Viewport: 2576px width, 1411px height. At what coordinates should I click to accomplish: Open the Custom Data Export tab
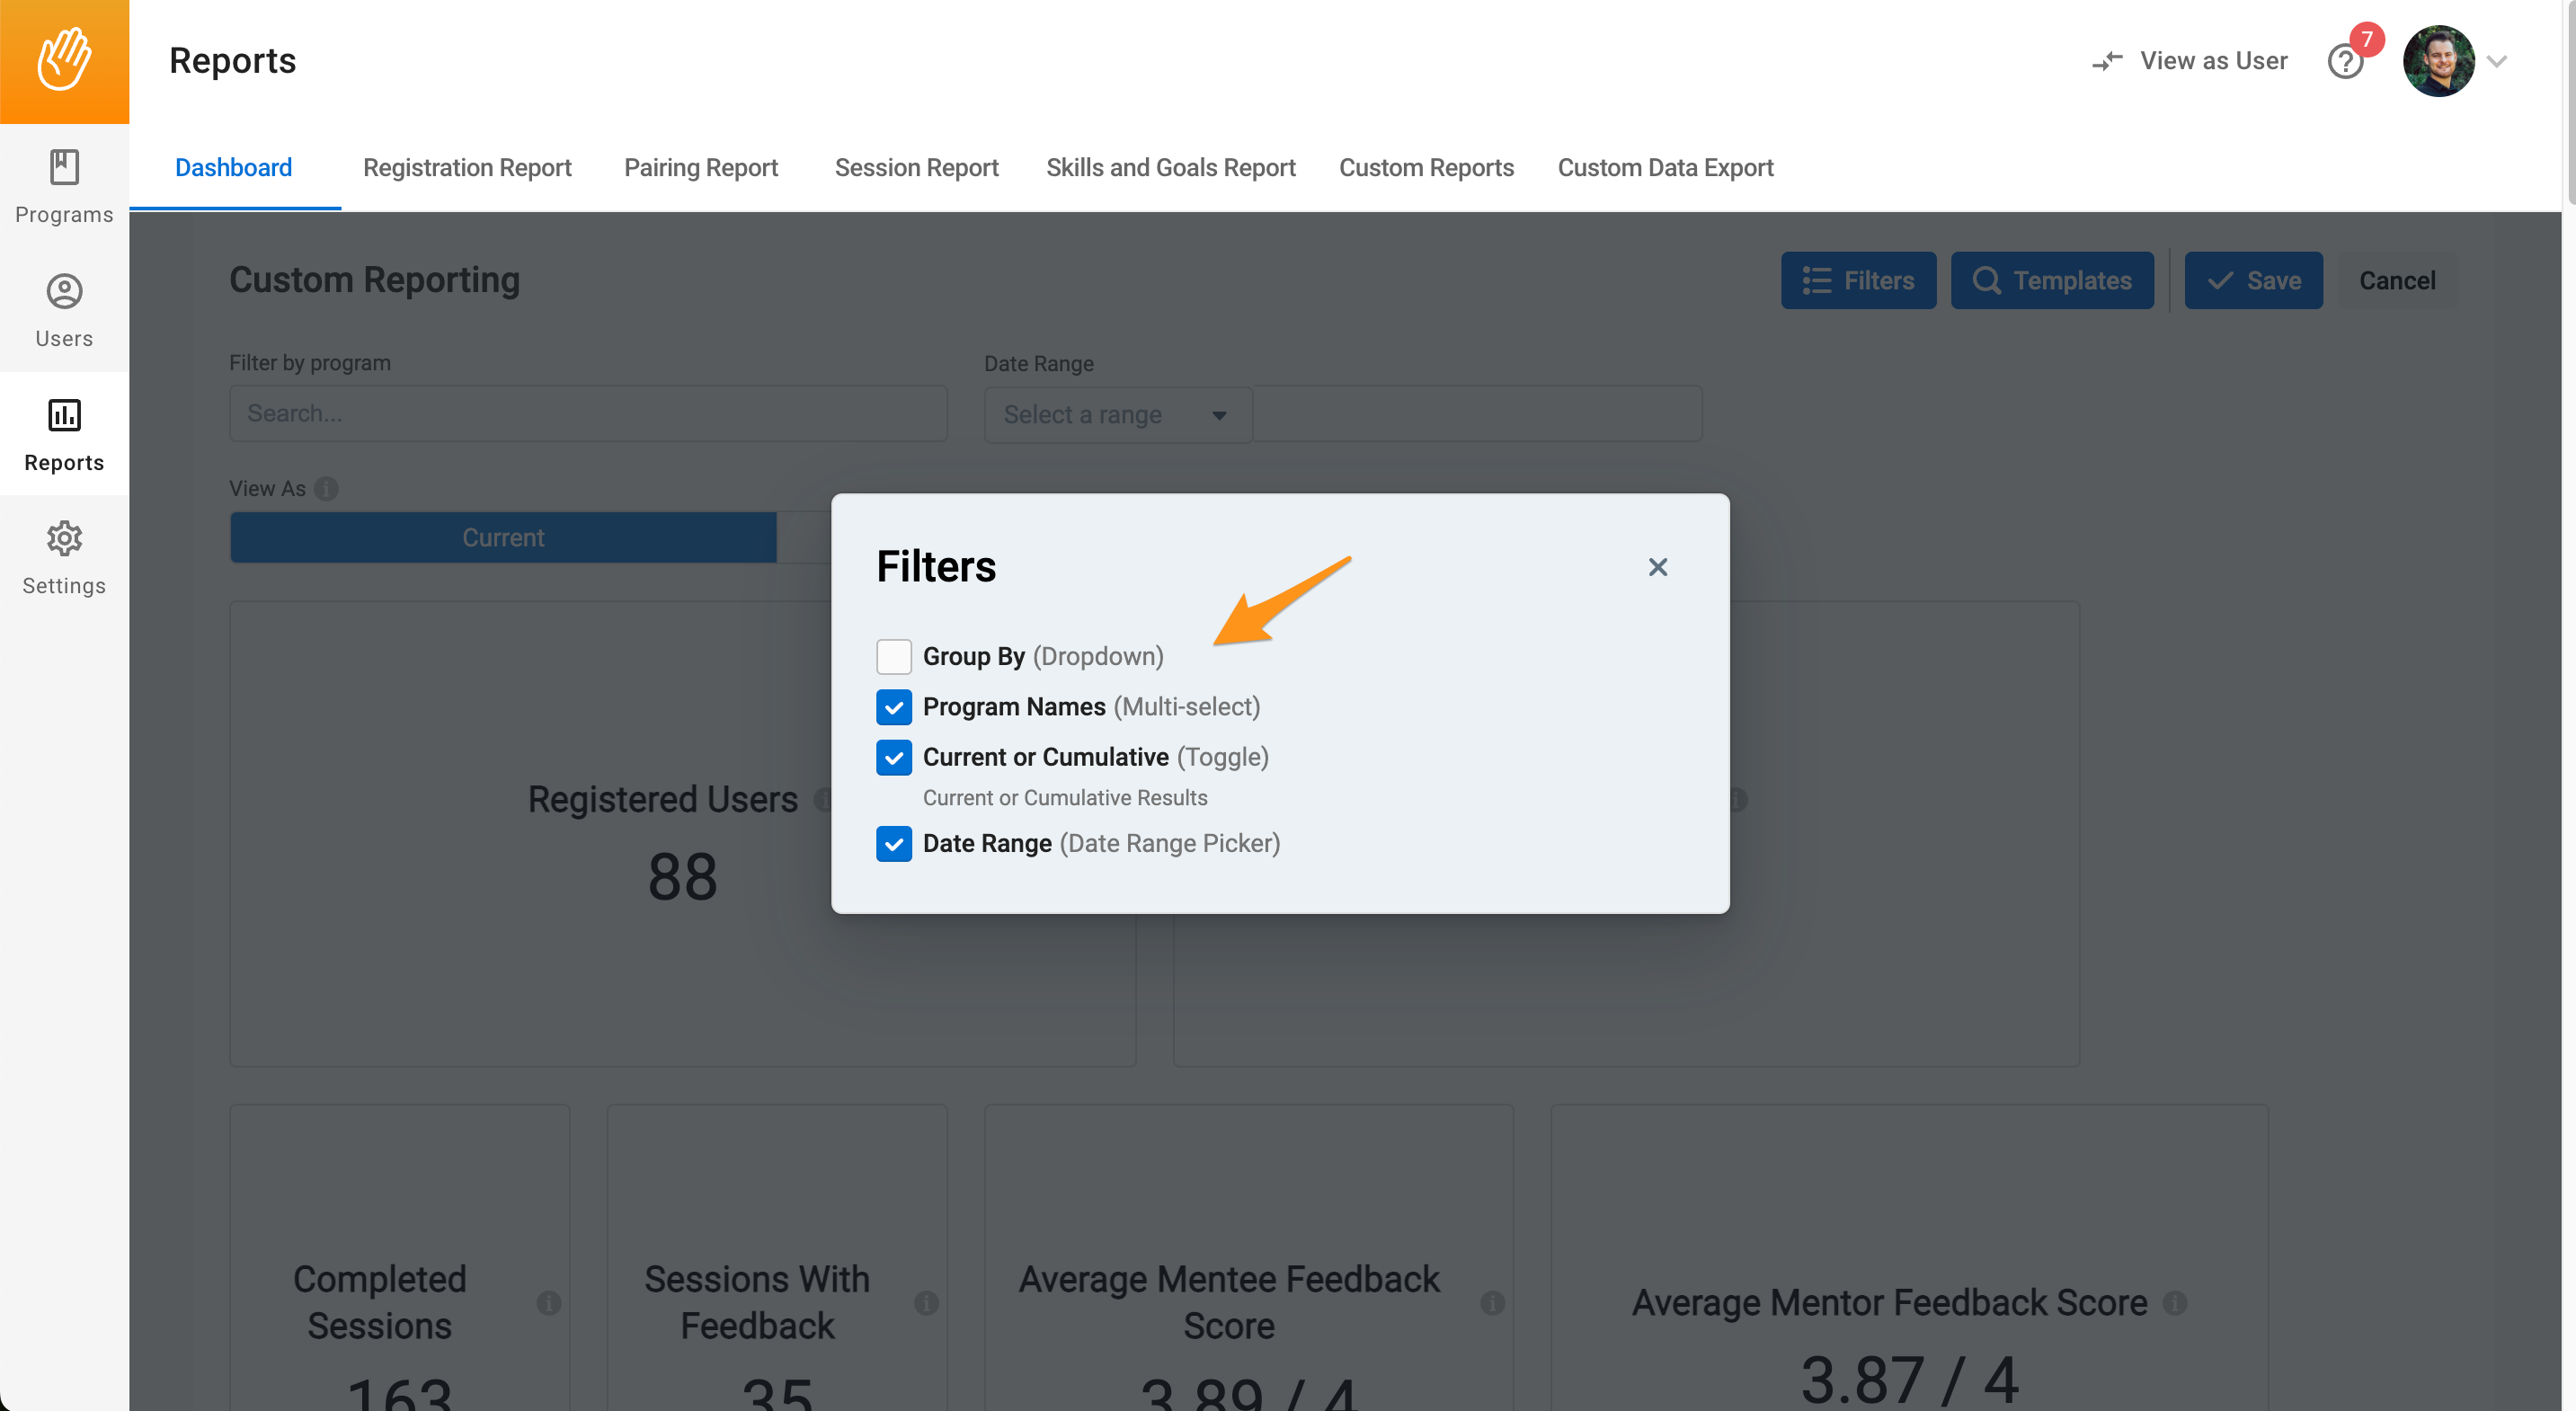point(1665,167)
